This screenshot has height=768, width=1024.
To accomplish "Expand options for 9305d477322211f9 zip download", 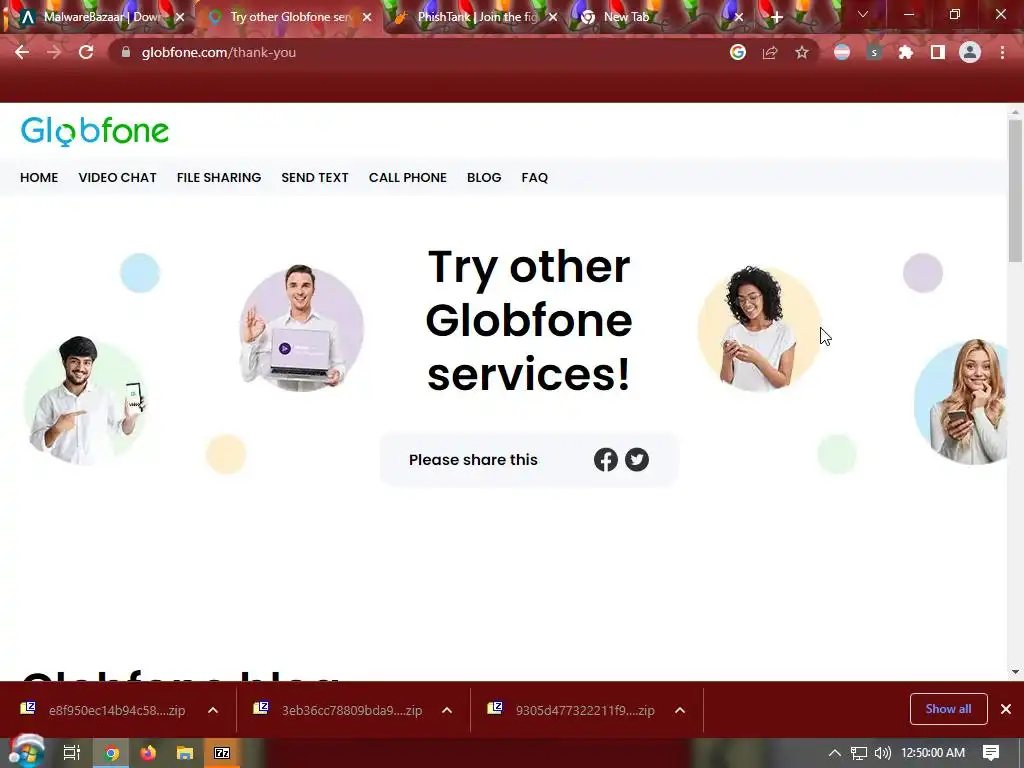I will pos(680,710).
